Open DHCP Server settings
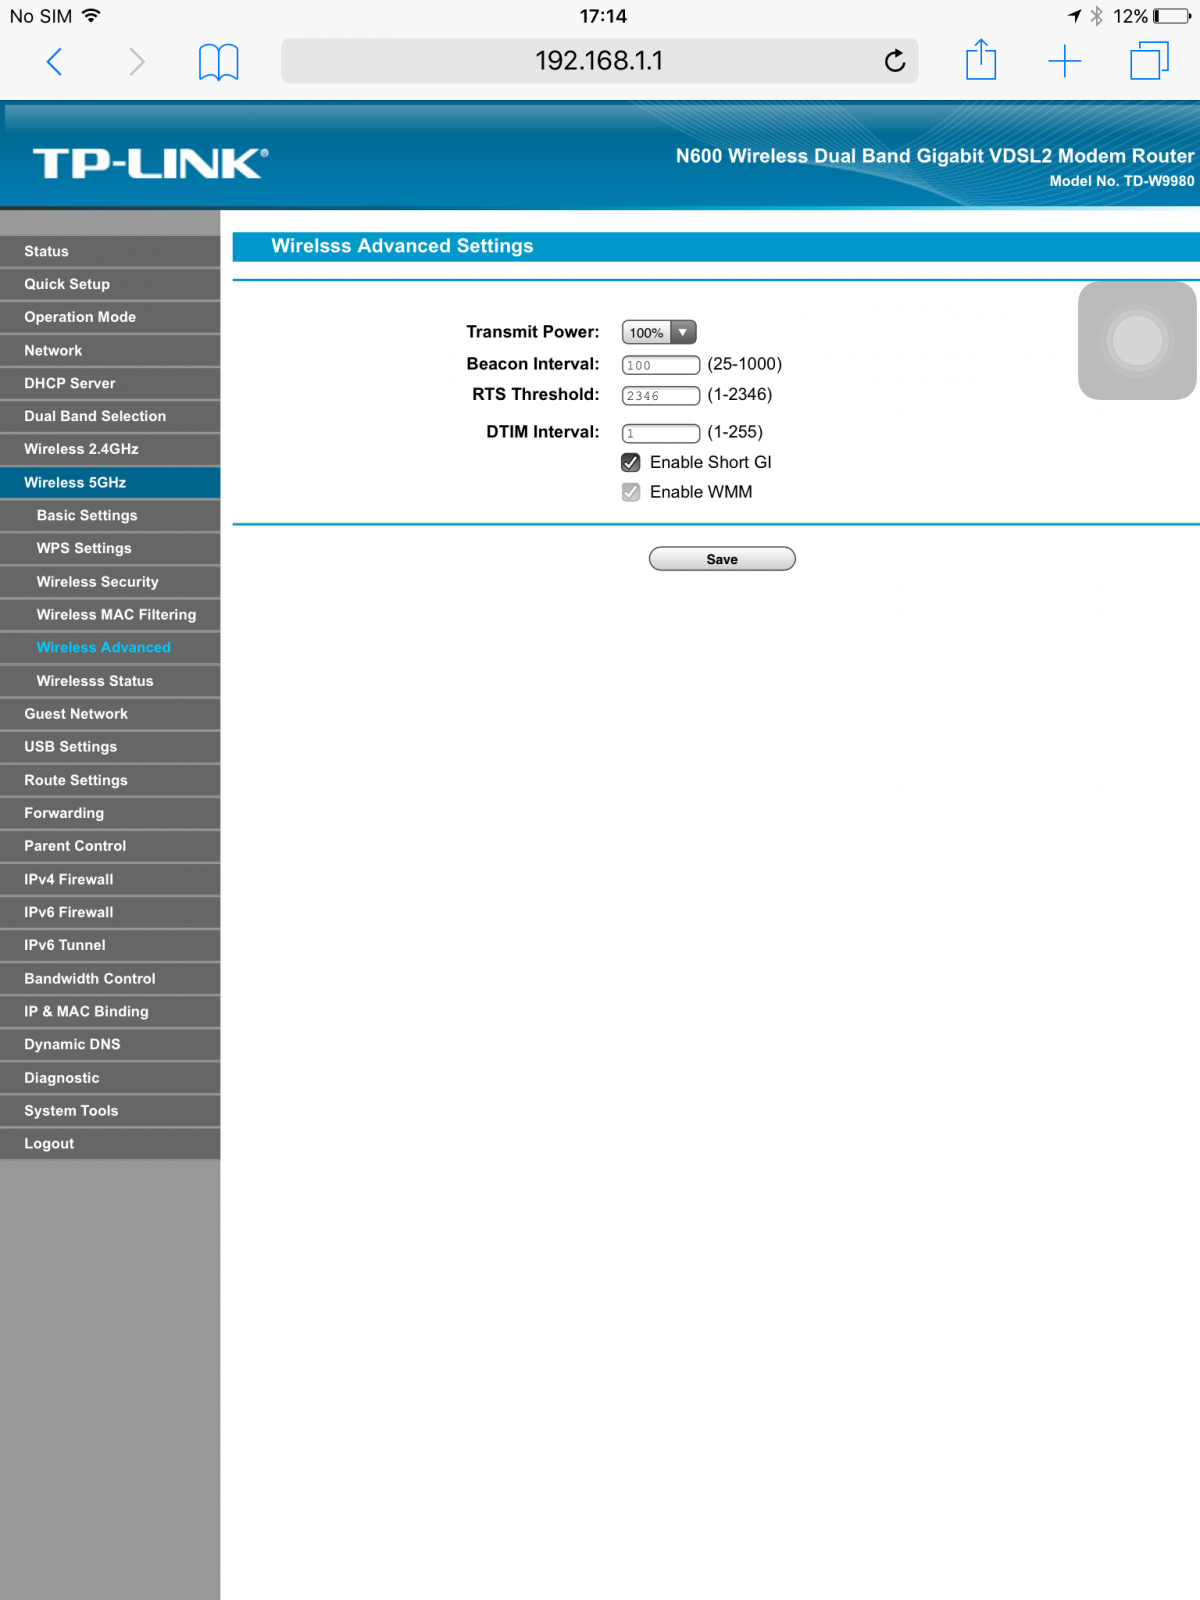 (110, 383)
